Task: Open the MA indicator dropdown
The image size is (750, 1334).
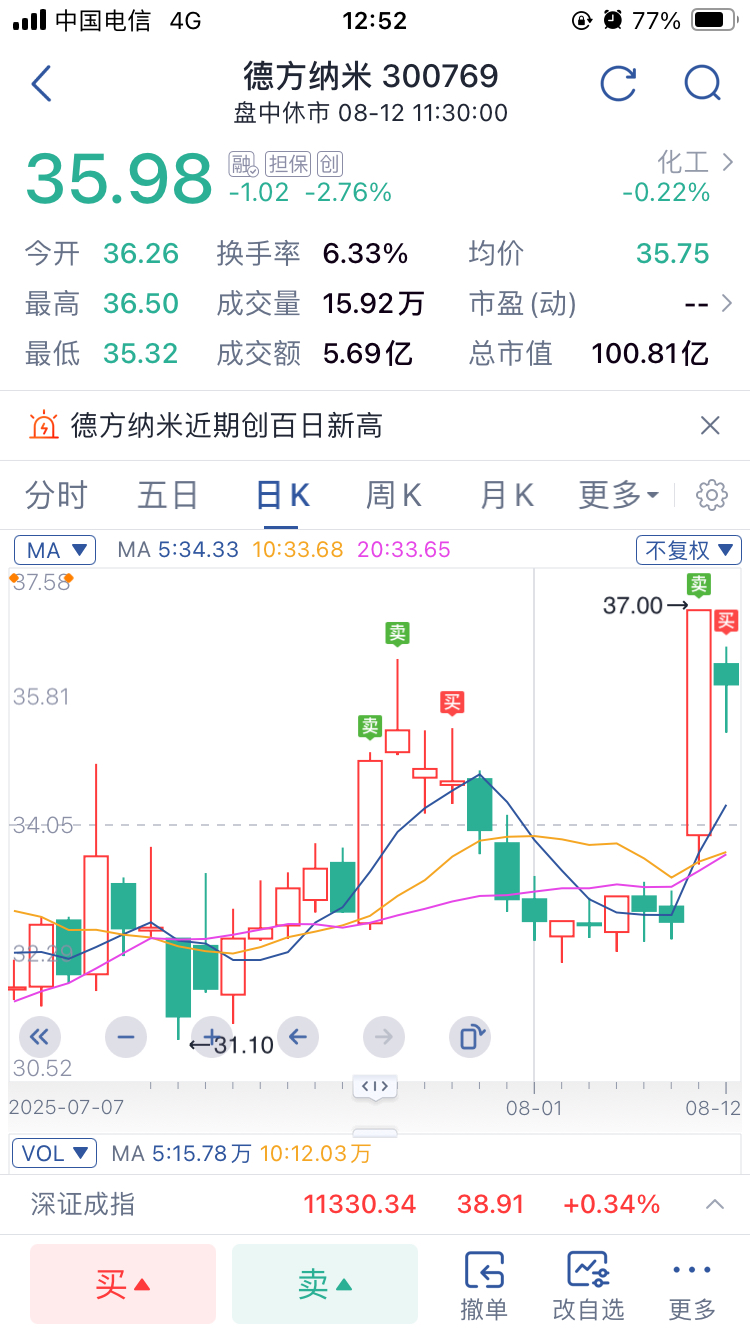Action: click(x=54, y=550)
